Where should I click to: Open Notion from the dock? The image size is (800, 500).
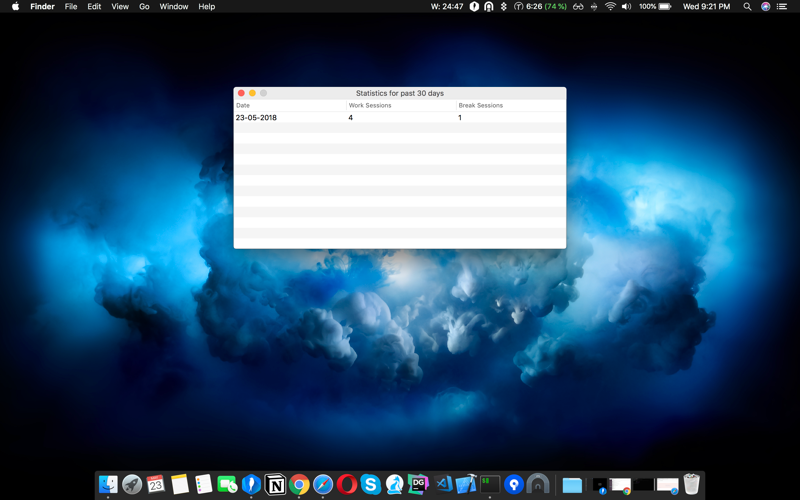coord(275,485)
